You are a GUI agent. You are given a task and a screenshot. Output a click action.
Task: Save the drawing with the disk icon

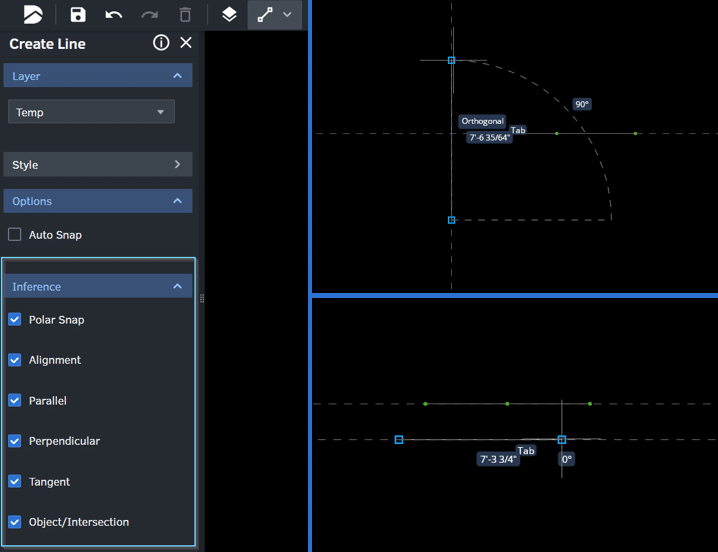tap(78, 15)
